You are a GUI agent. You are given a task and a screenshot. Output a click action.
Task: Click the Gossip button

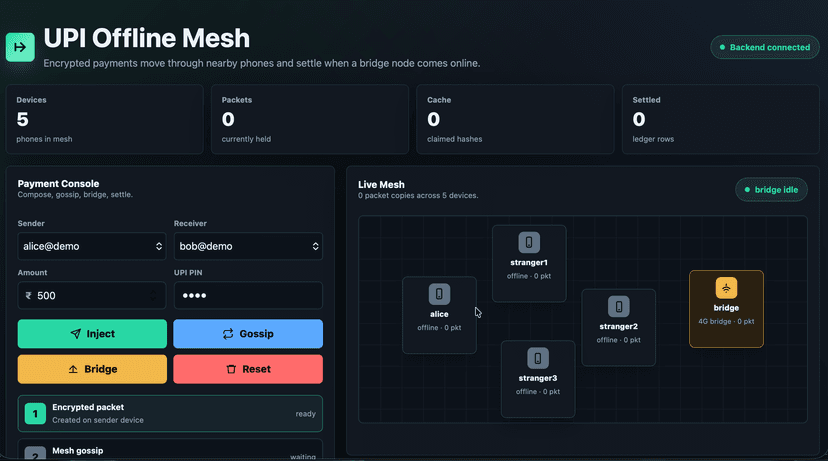pyautogui.click(x=248, y=334)
